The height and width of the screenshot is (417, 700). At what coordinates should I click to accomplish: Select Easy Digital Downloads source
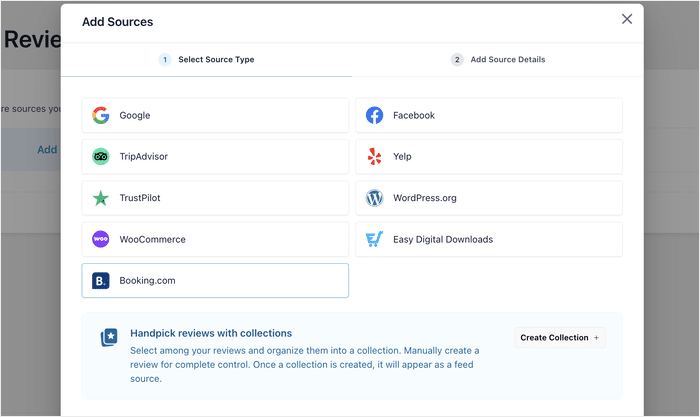489,239
